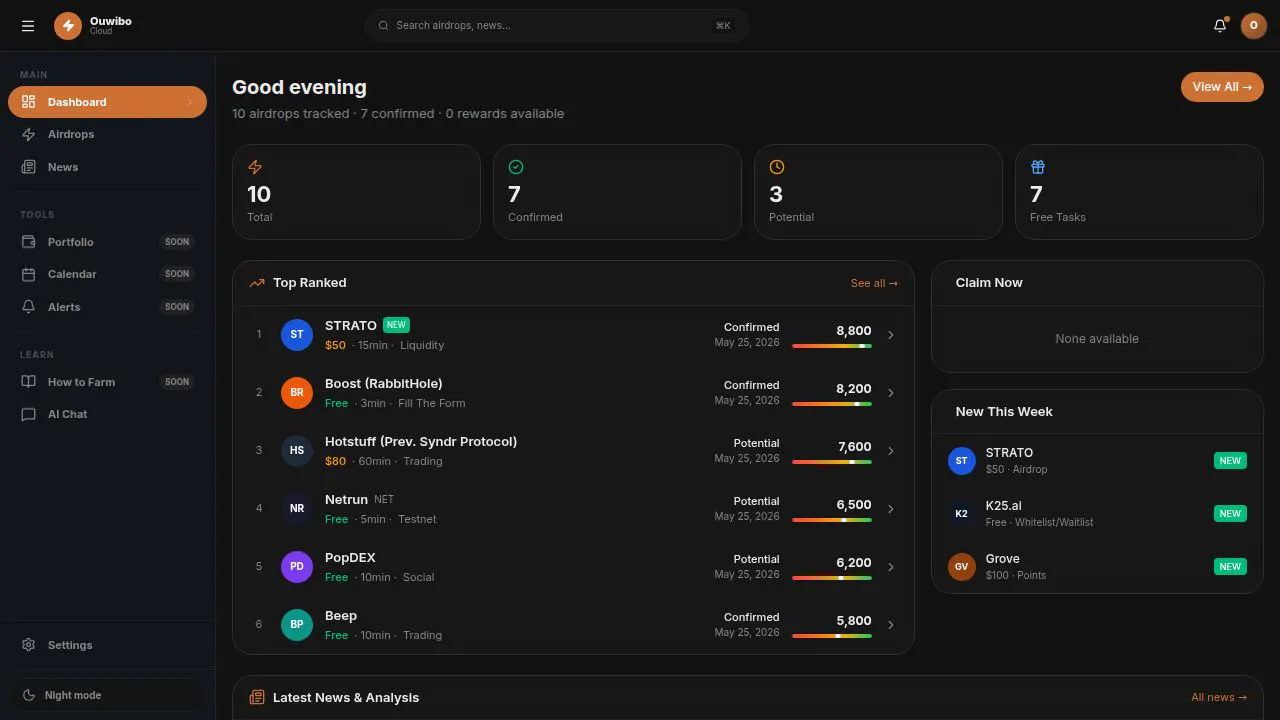
Task: Click the Free Tasks gift icon
Action: (1038, 167)
